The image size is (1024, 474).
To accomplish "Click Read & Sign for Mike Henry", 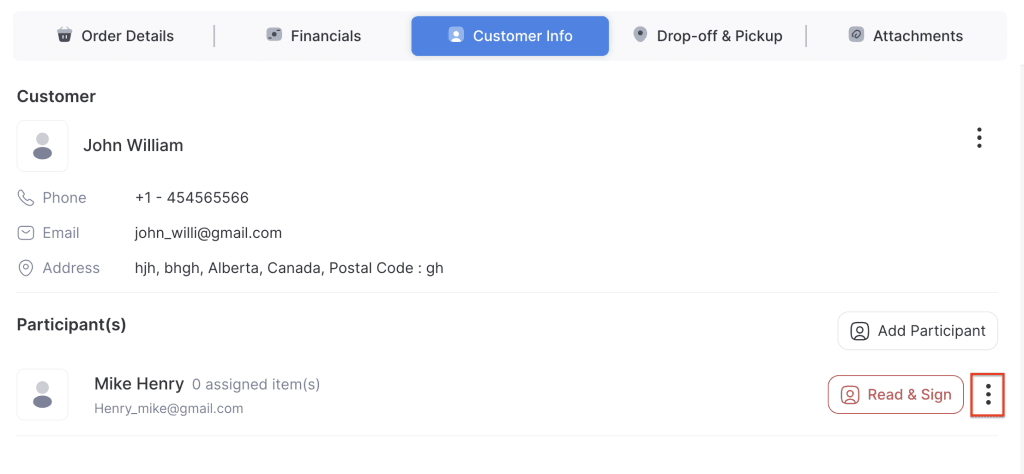I will 895,394.
